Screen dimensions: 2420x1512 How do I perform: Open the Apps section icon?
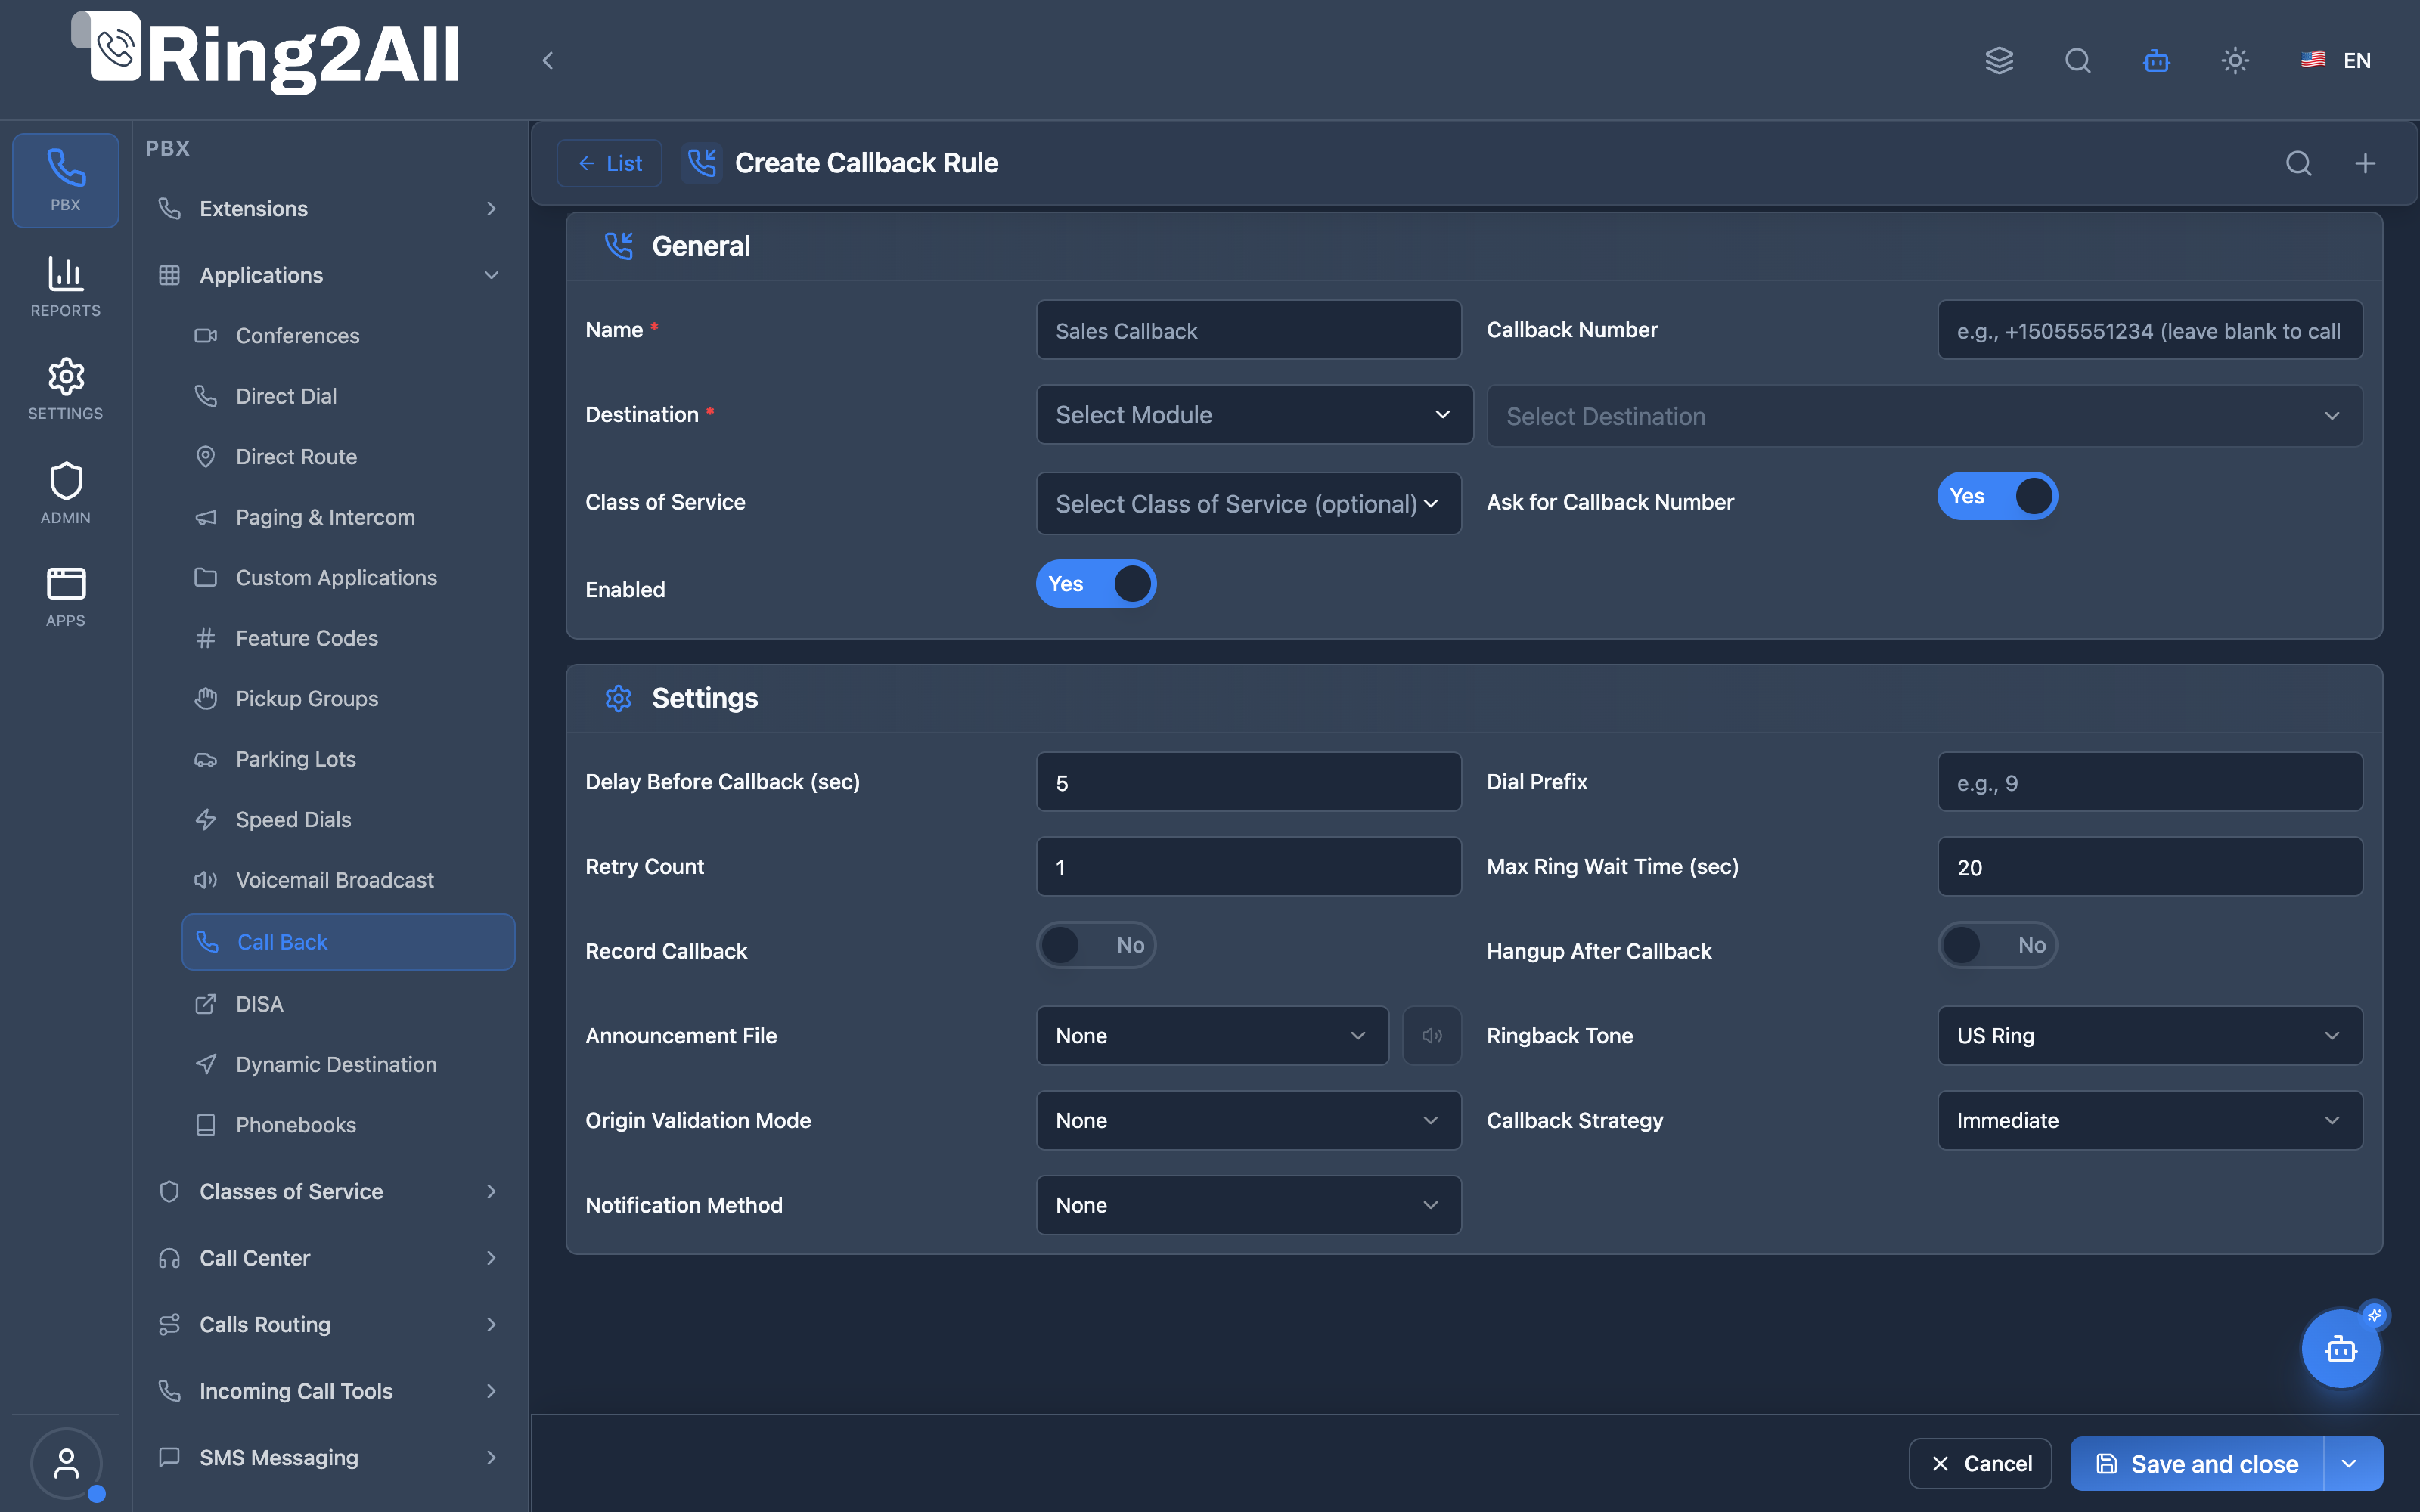tap(65, 597)
